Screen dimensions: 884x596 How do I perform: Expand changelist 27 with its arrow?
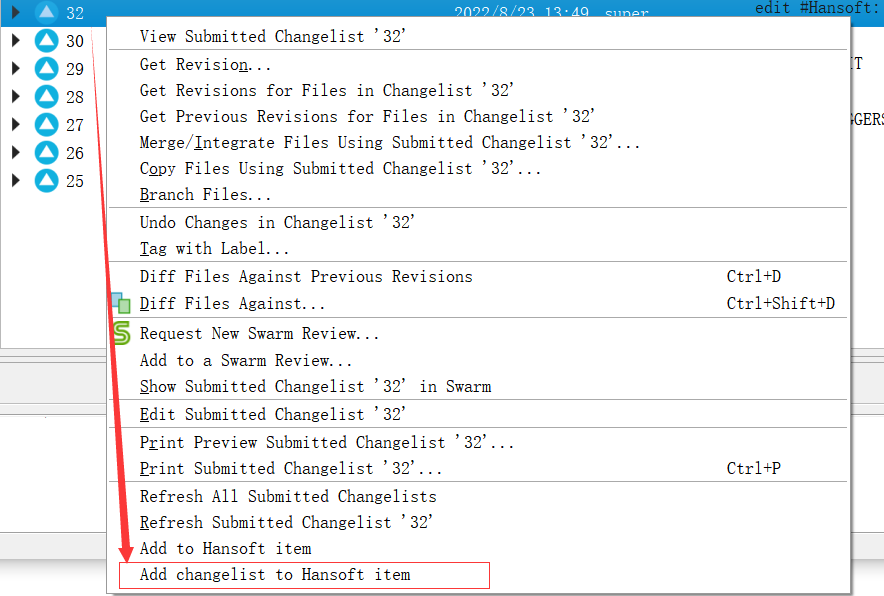click(15, 125)
